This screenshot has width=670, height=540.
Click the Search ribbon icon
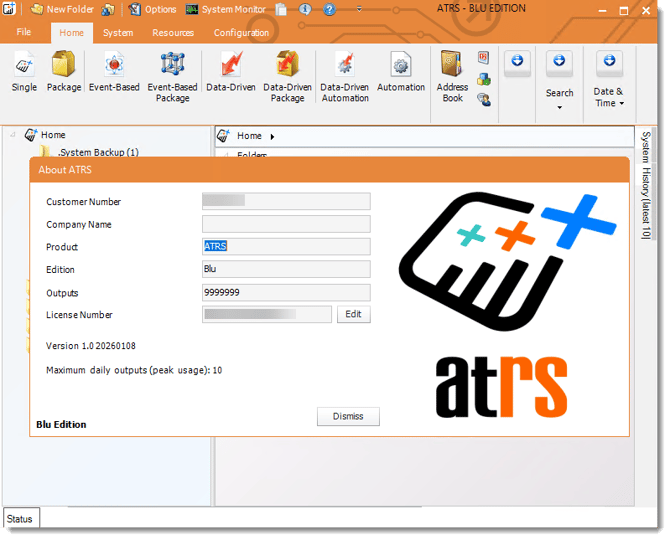[x=559, y=62]
